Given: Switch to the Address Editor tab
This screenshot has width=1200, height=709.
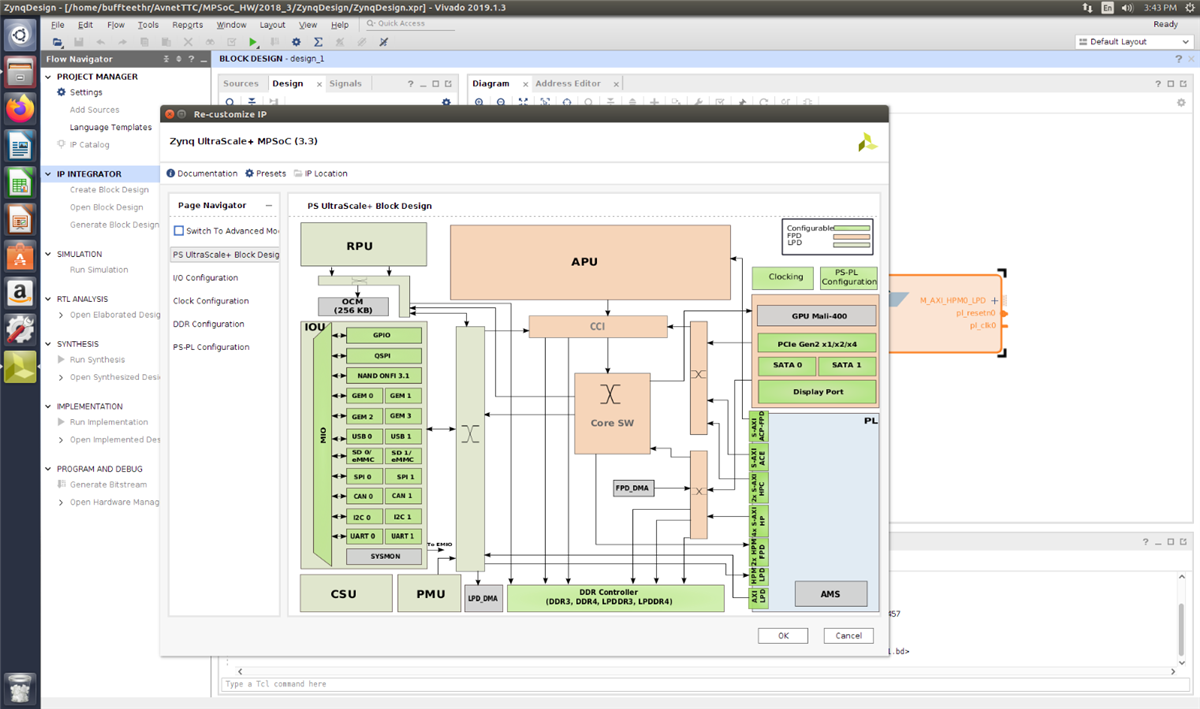Looking at the screenshot, I should pos(568,84).
